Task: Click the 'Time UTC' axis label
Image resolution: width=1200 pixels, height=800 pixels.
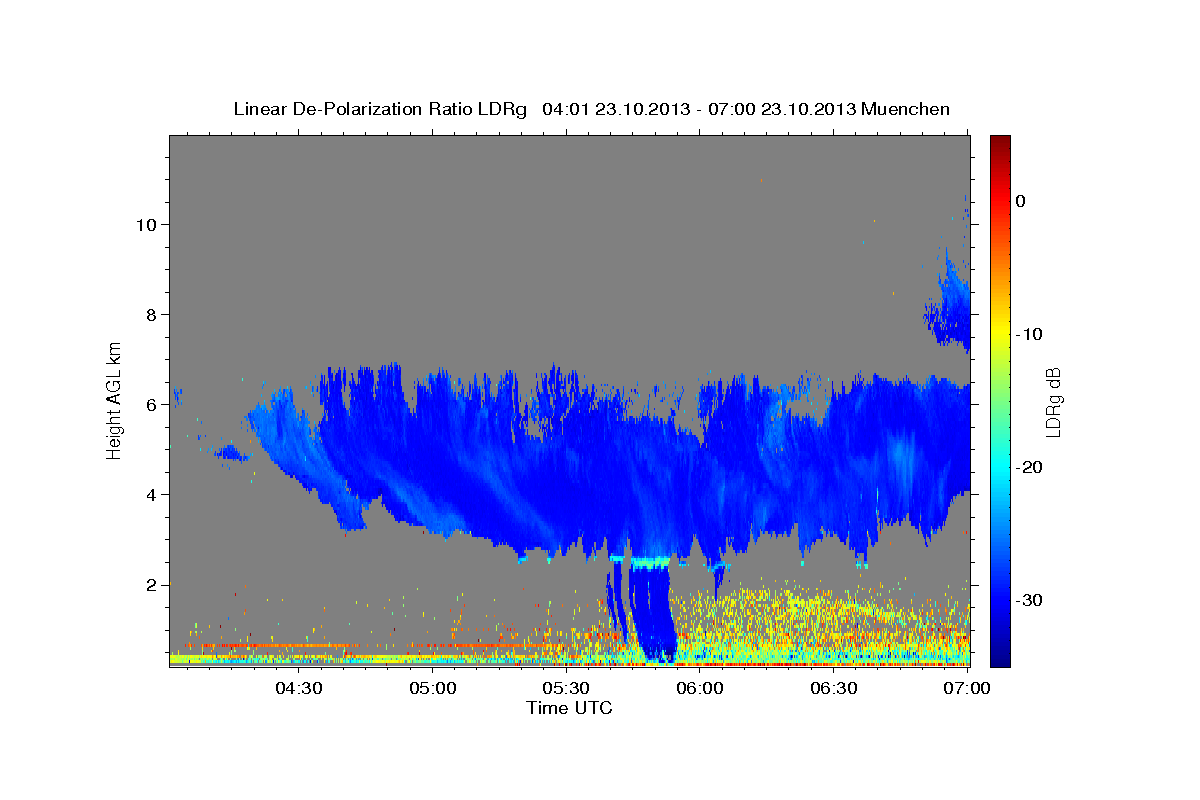Action: pos(569,708)
